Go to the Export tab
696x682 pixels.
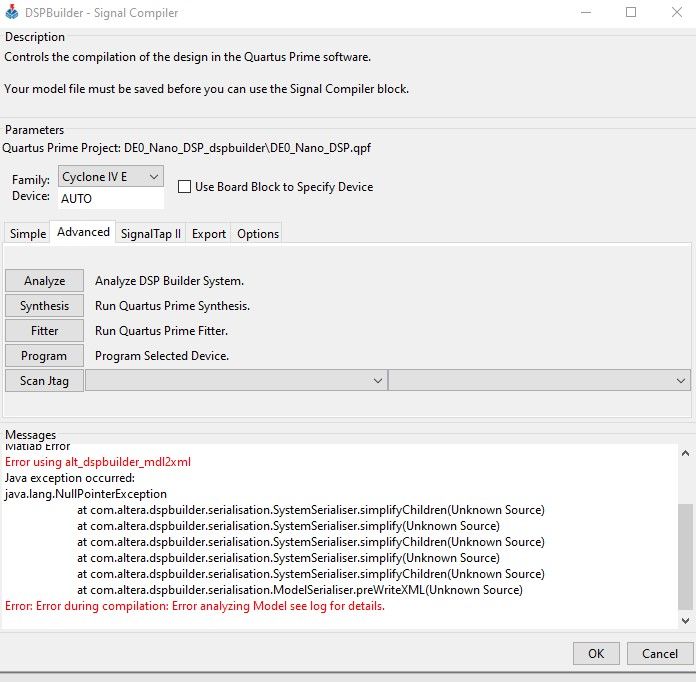pyautogui.click(x=209, y=234)
